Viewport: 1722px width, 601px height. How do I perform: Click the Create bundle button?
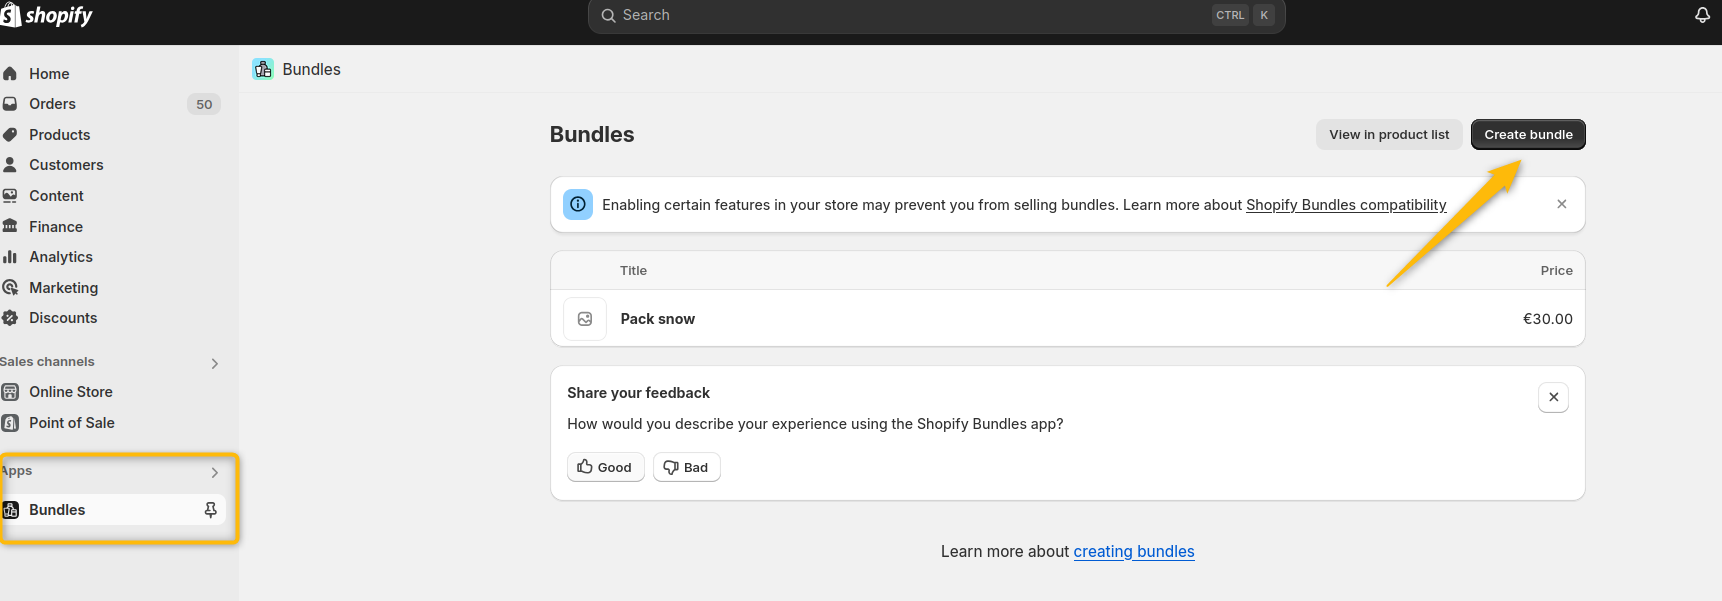(1527, 135)
